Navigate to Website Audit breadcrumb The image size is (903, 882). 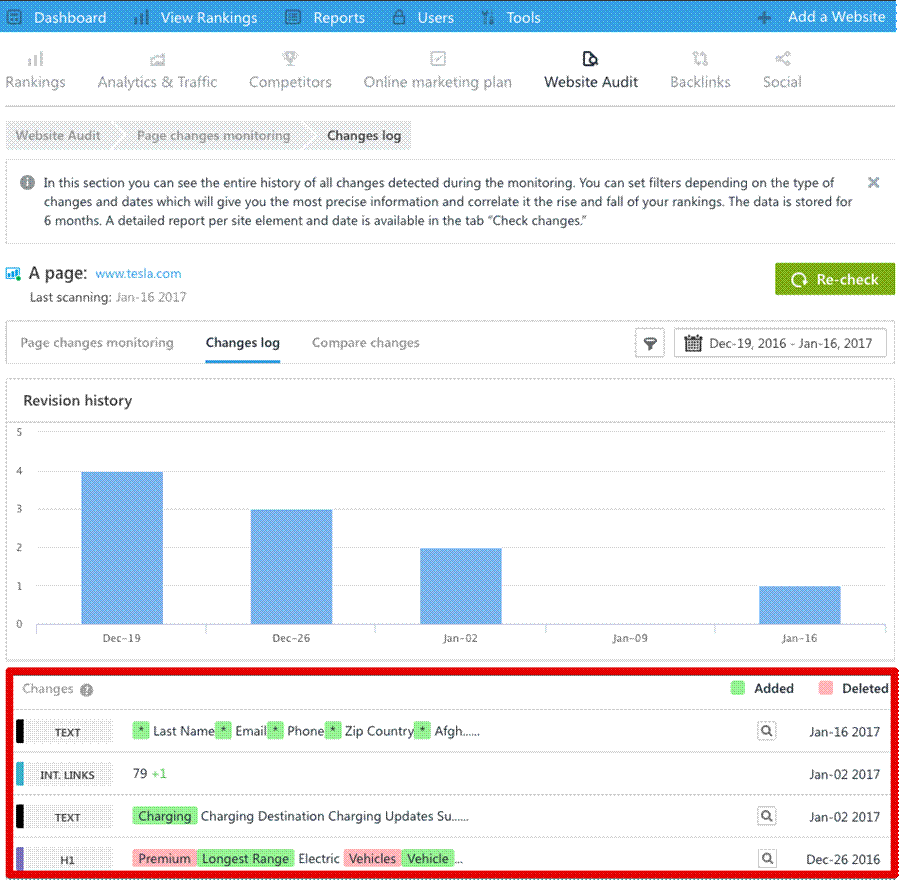57,136
